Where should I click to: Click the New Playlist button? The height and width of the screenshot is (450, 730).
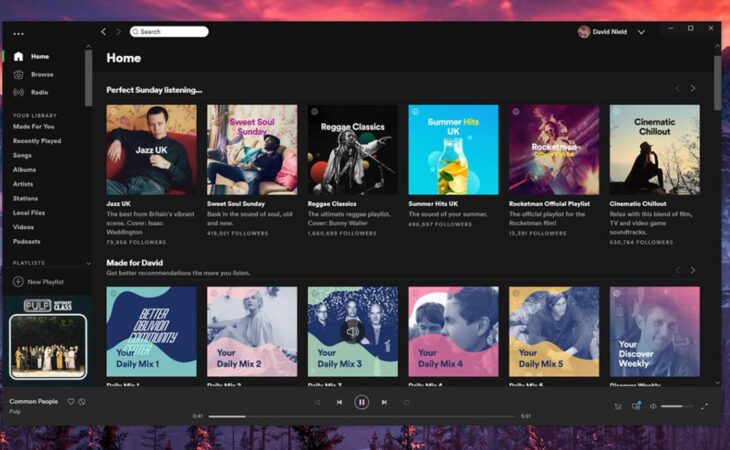(x=40, y=282)
